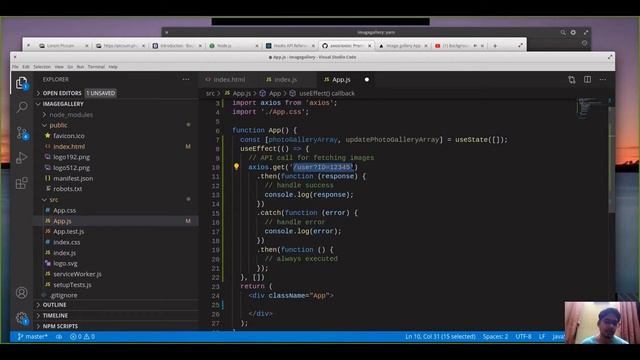This screenshot has width=640, height=360.
Task: Expand the Outline section
Action: click(54, 305)
